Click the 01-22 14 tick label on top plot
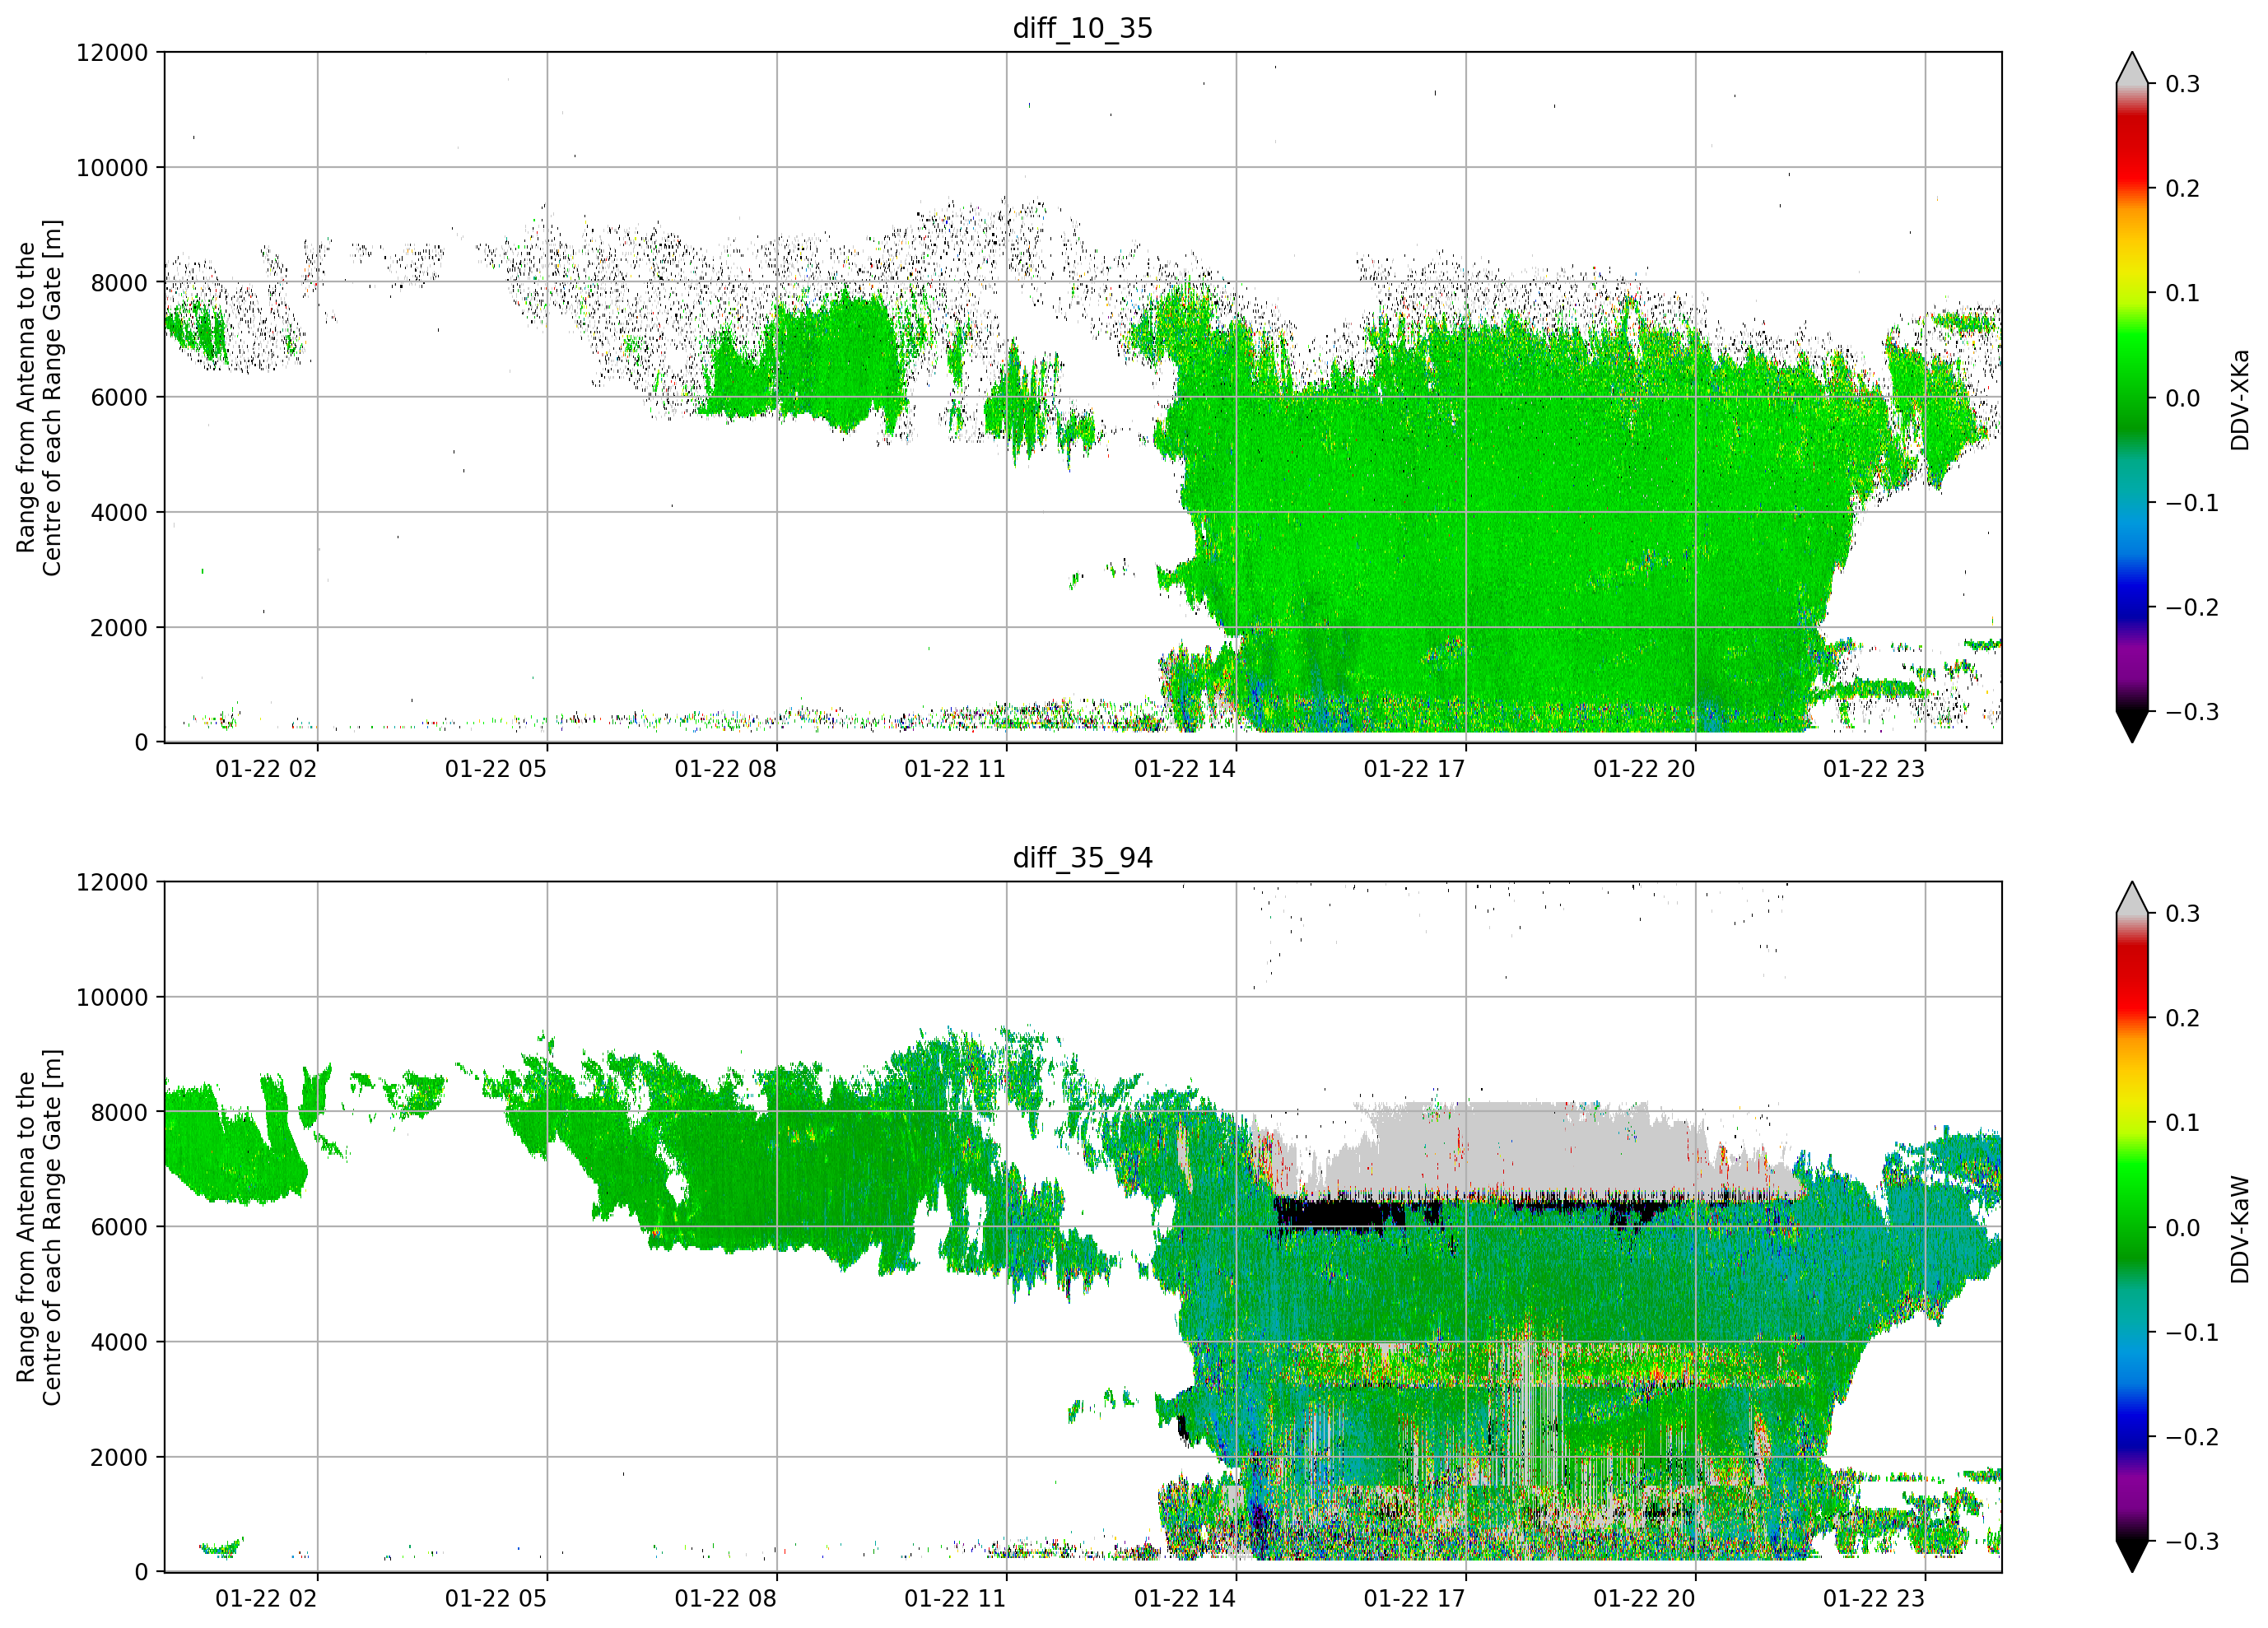Screen dimensions: 2268x1628 [1185, 769]
